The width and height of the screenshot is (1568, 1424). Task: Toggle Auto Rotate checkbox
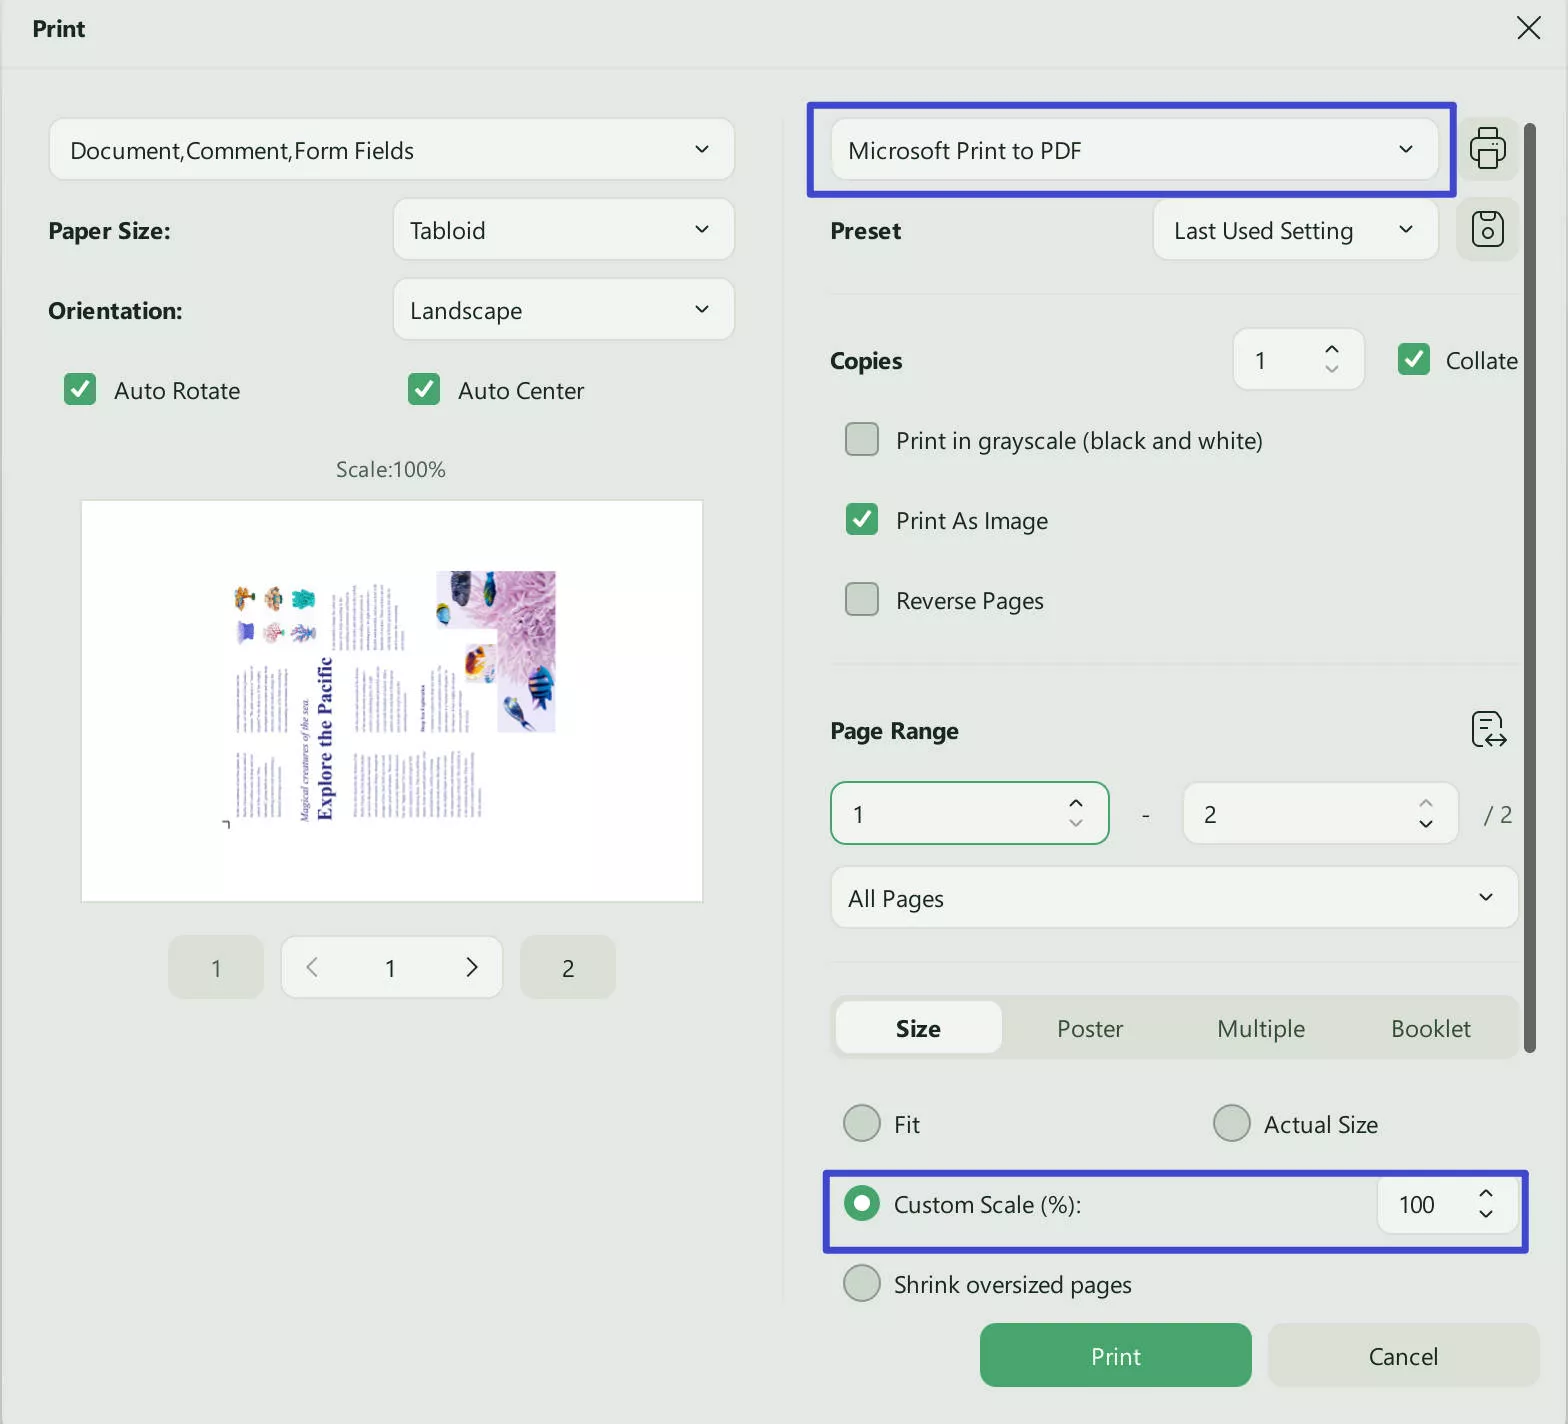pos(80,389)
